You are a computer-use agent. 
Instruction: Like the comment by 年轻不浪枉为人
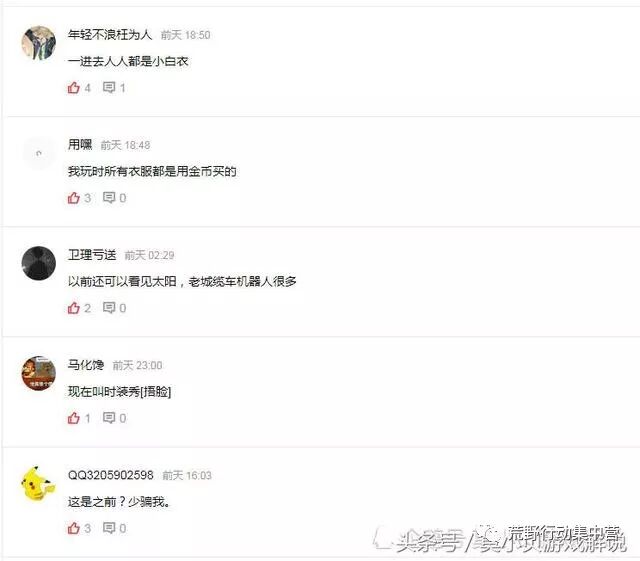[x=74, y=88]
